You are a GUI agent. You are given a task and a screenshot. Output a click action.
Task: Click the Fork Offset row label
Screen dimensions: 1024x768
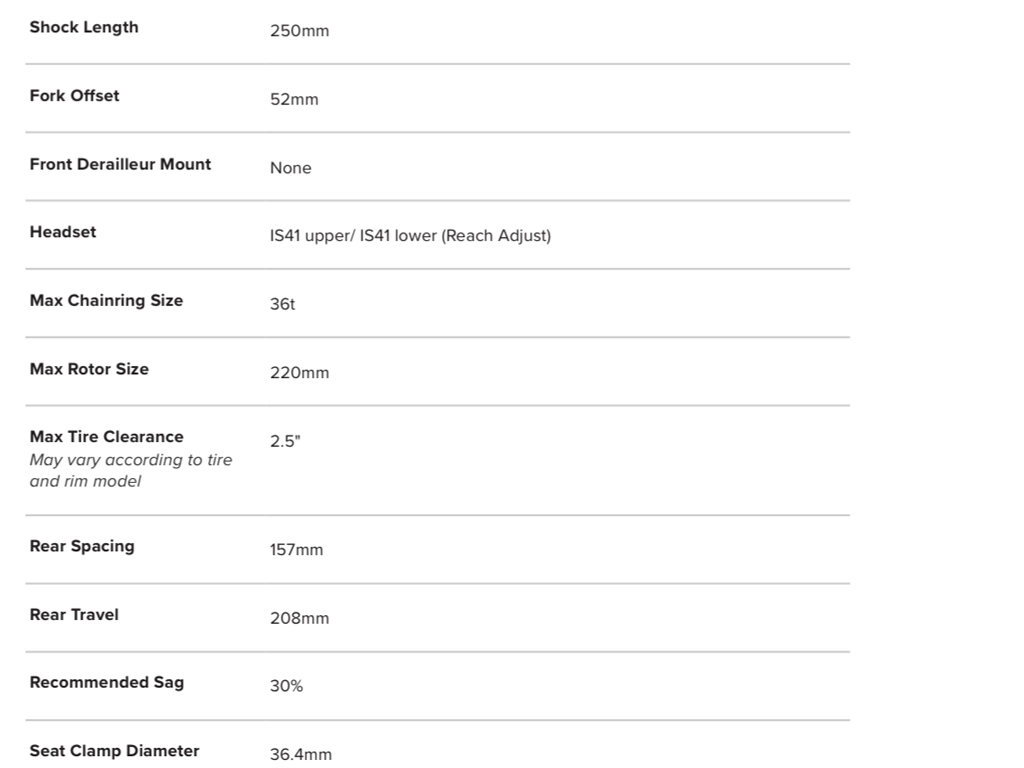[74, 96]
